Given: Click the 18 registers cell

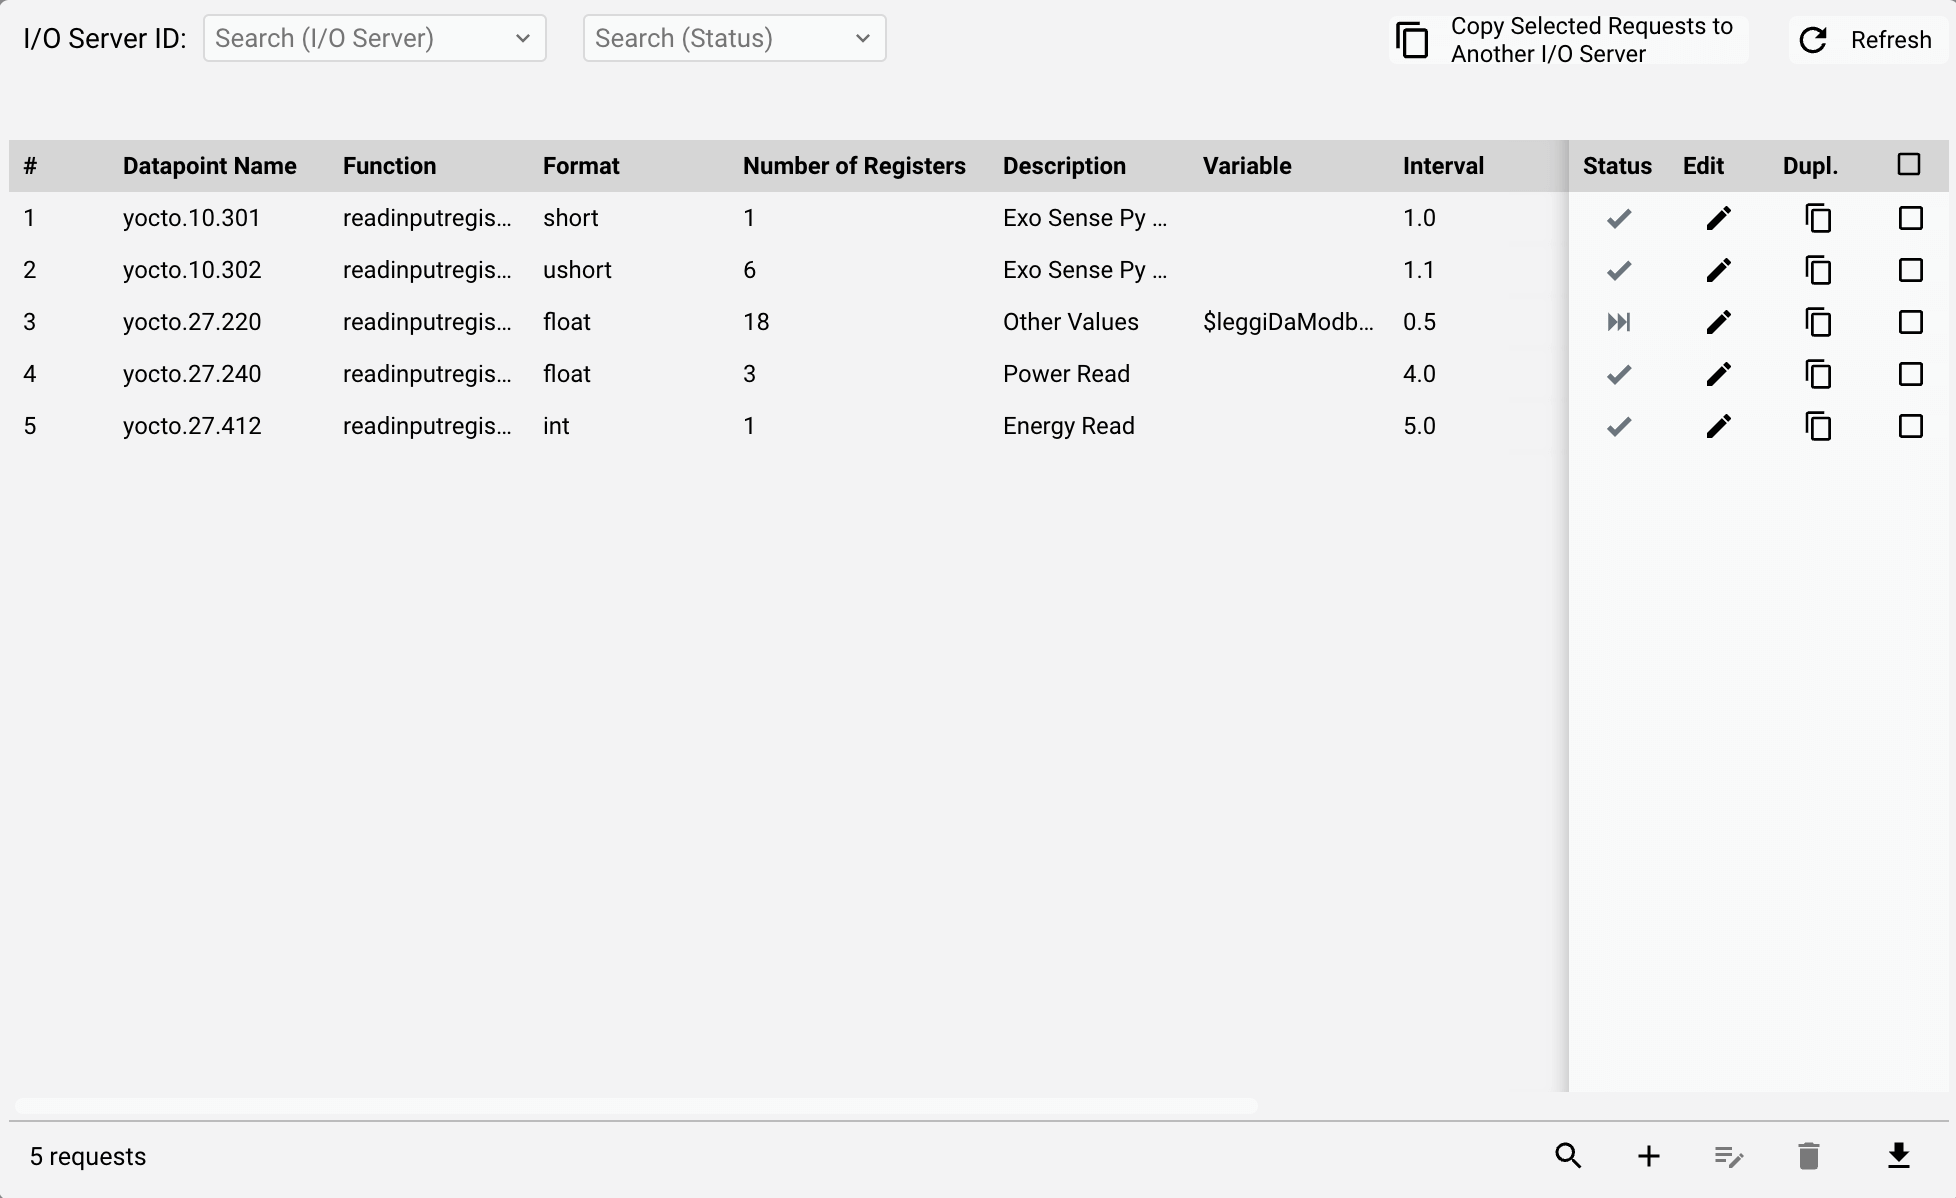Looking at the screenshot, I should (x=756, y=322).
